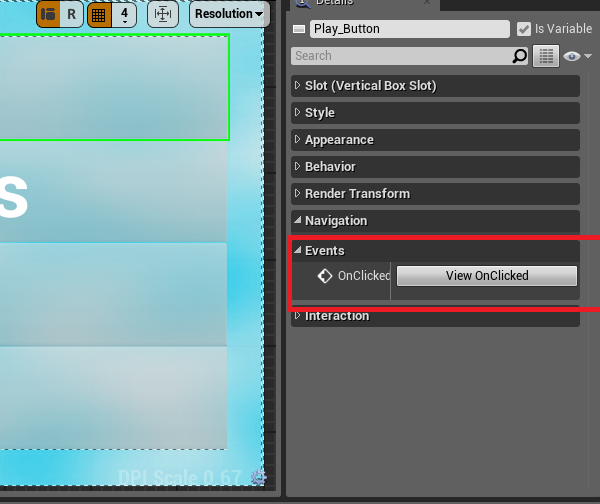Open the Resolution dropdown
The width and height of the screenshot is (600, 504).
pyautogui.click(x=229, y=14)
